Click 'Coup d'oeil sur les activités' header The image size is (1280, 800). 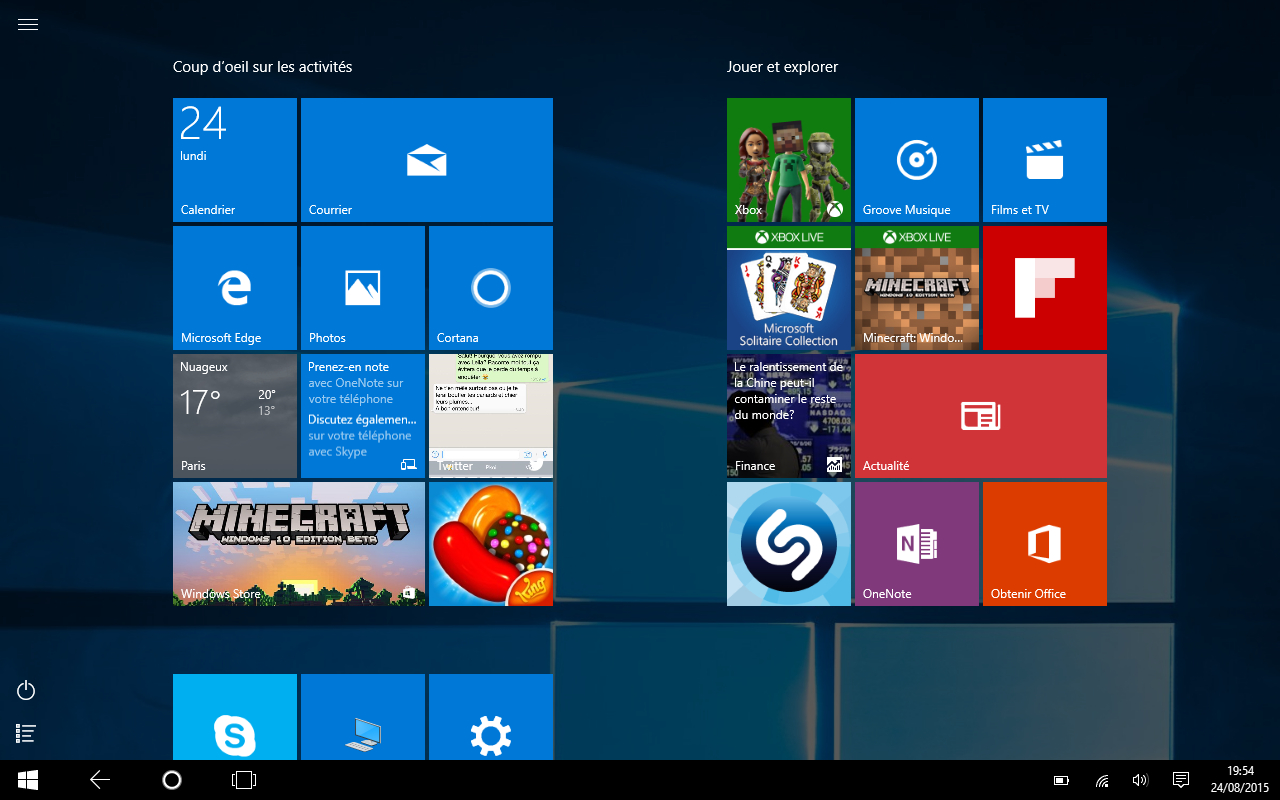pyautogui.click(x=263, y=67)
